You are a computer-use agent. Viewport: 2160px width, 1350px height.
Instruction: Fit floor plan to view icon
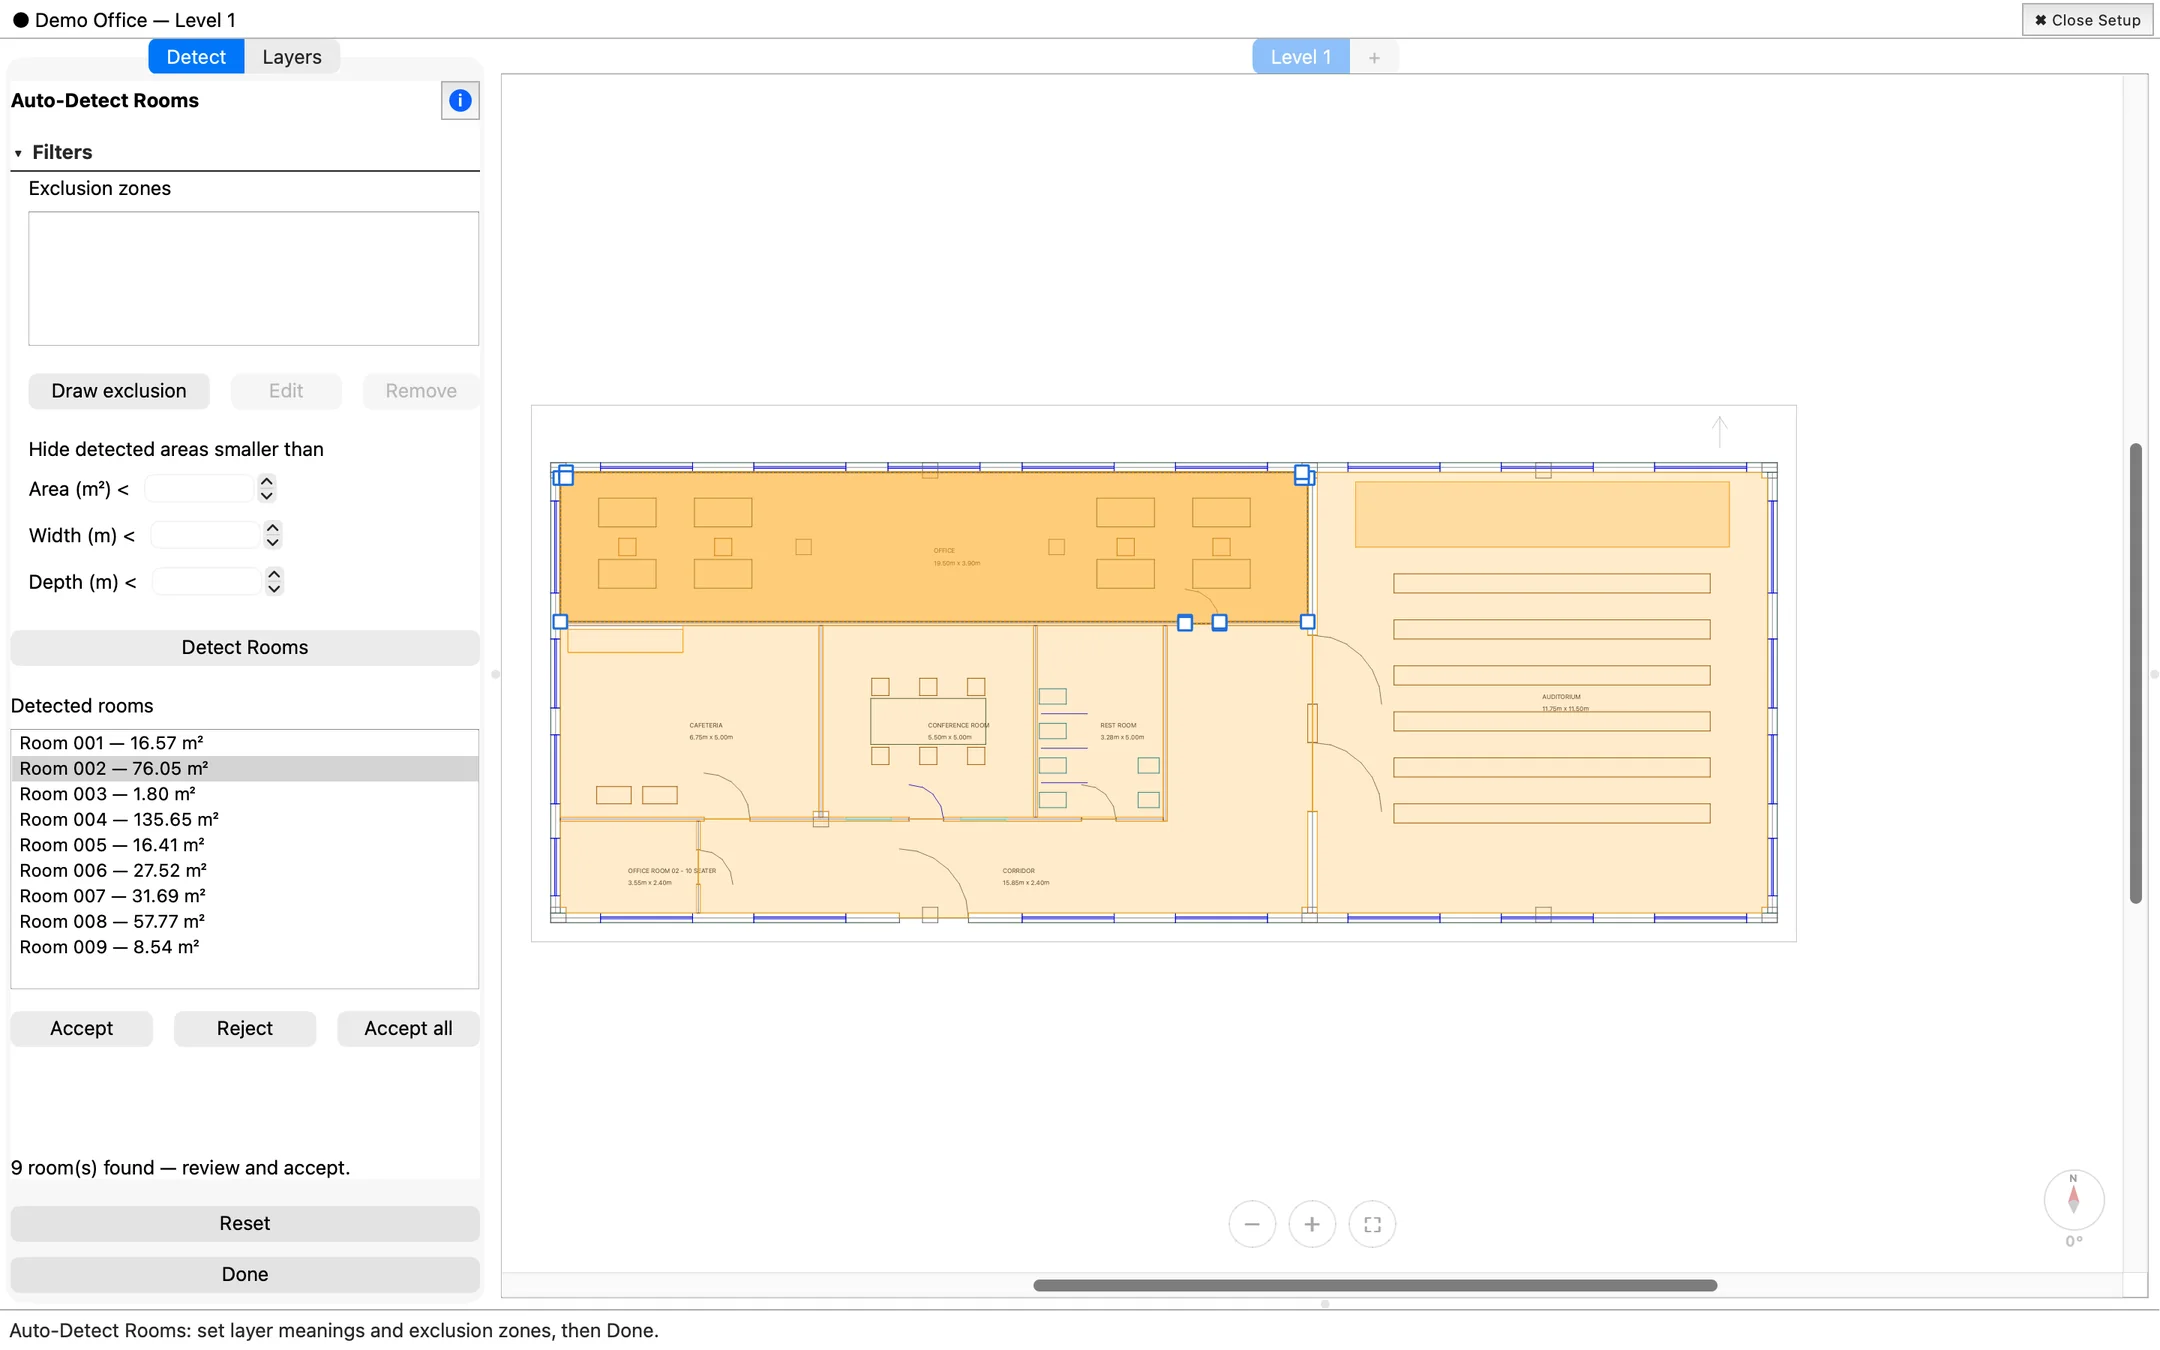tap(1372, 1224)
